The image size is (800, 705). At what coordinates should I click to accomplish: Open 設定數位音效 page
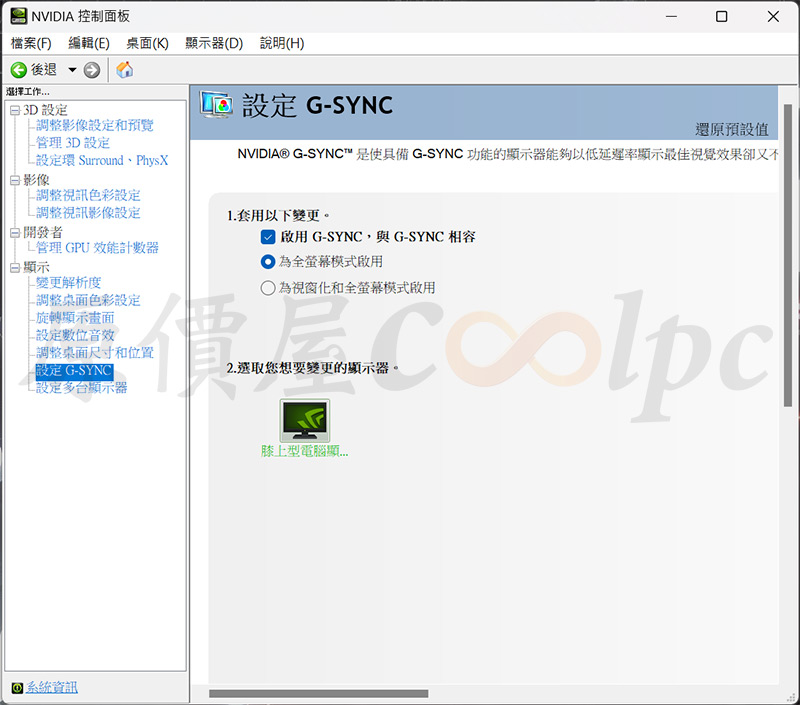pos(75,335)
